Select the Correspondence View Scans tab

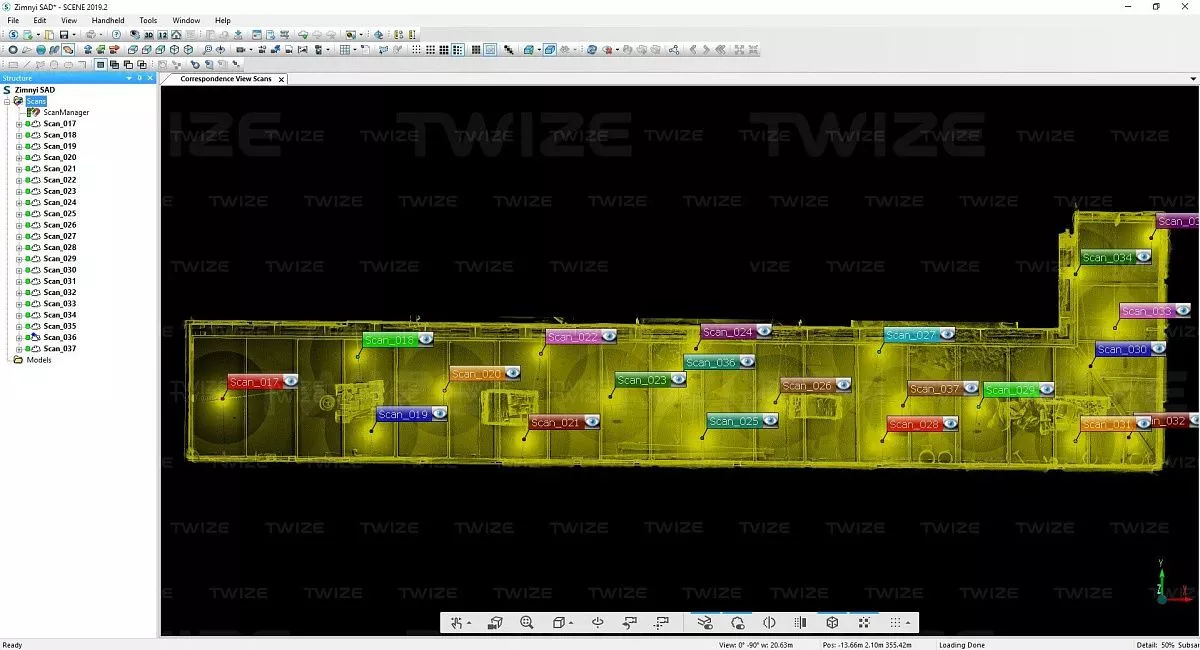coord(225,79)
